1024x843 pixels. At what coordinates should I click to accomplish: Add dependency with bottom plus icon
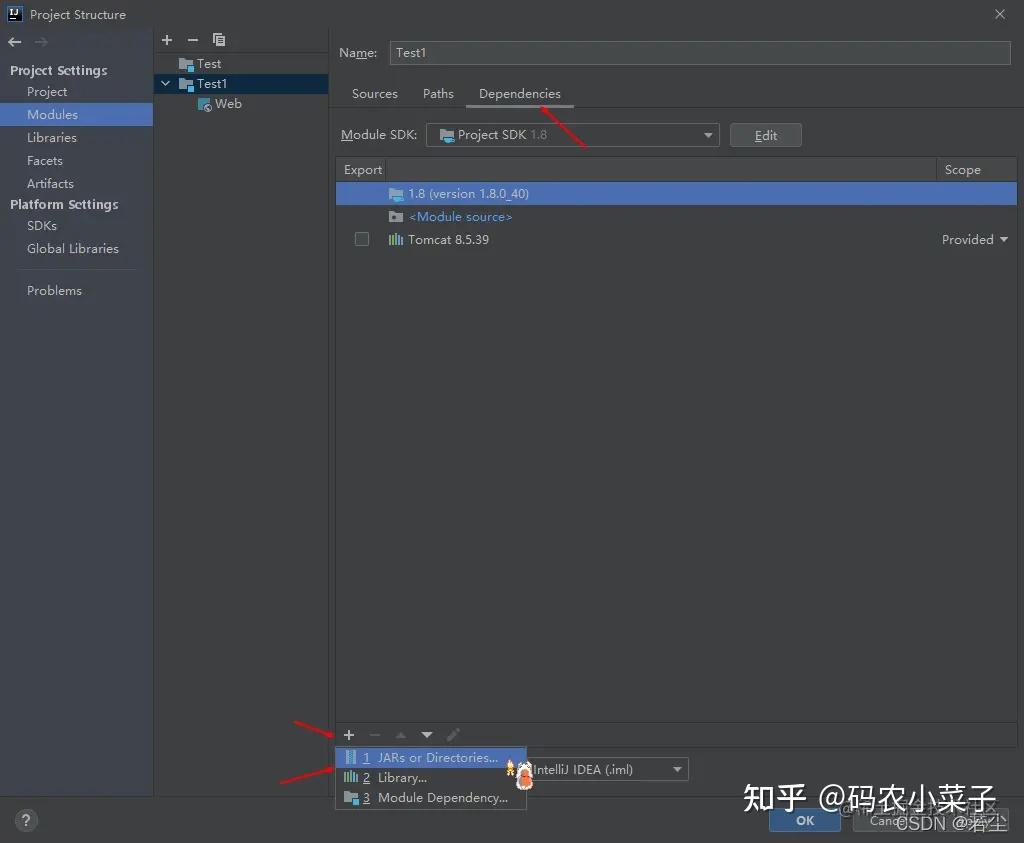coord(349,735)
